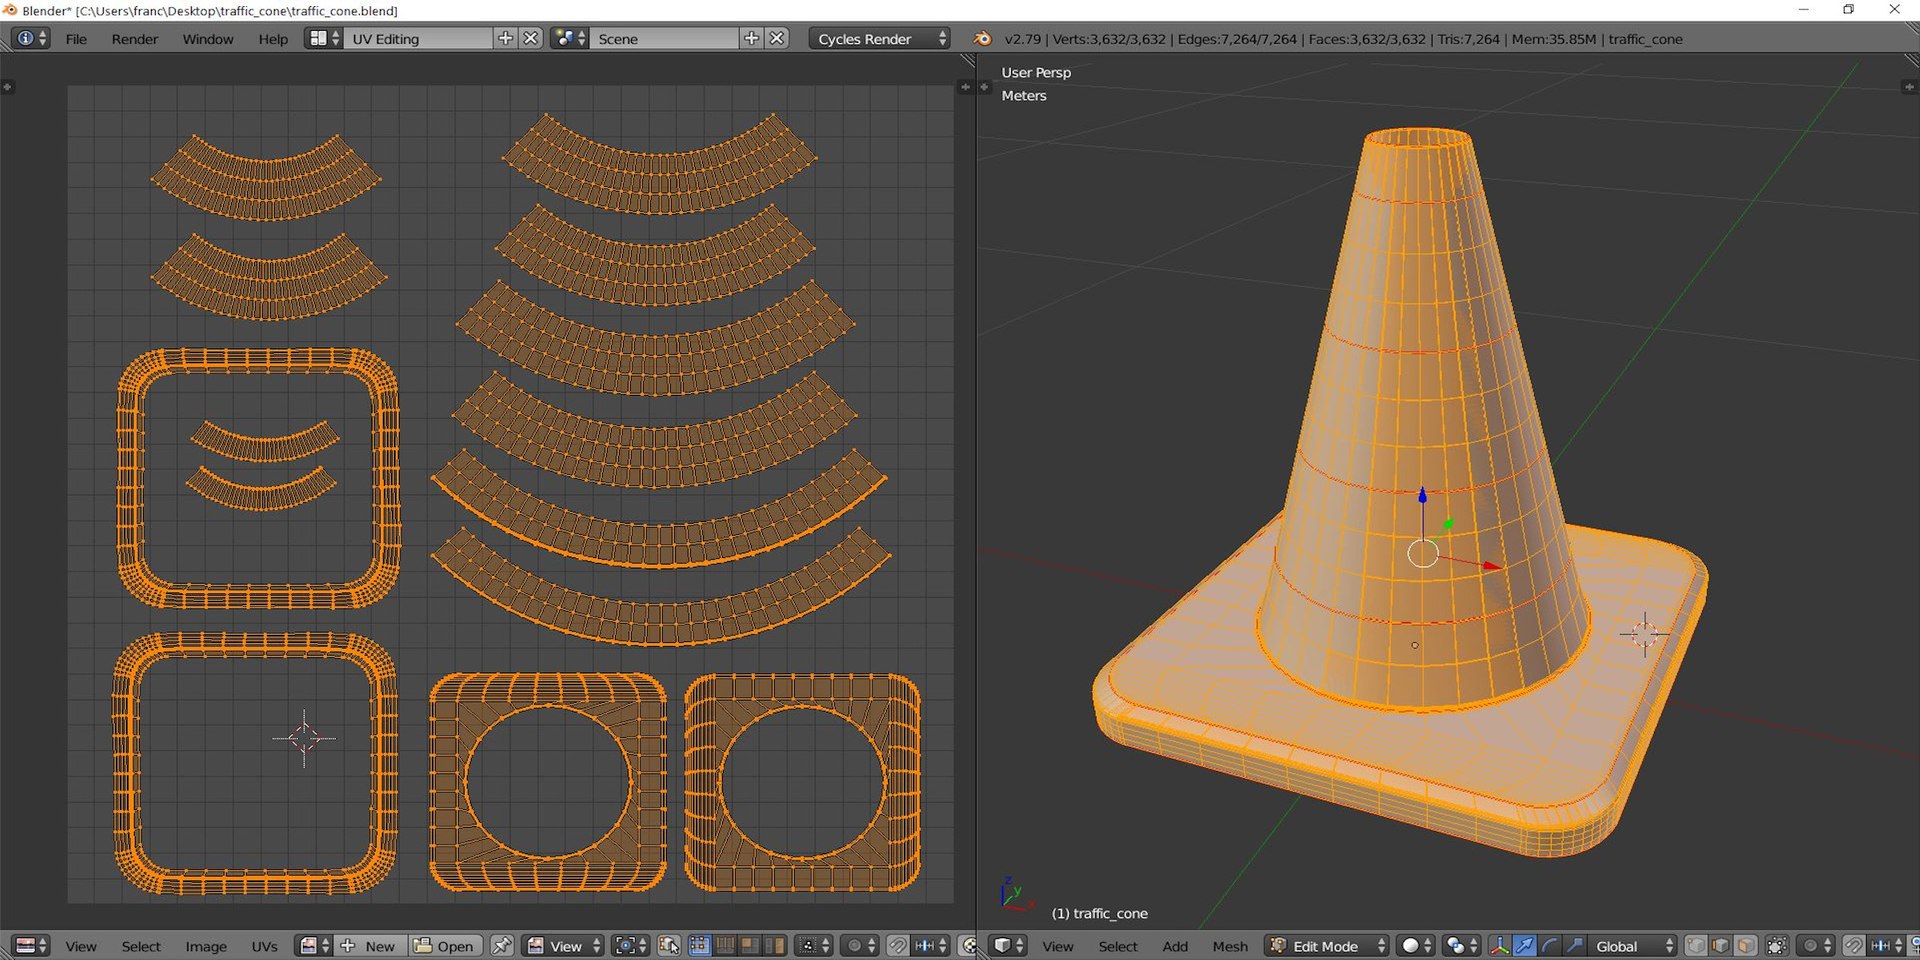Enable the rotate manipulator
The image size is (1920, 960).
(1549, 945)
